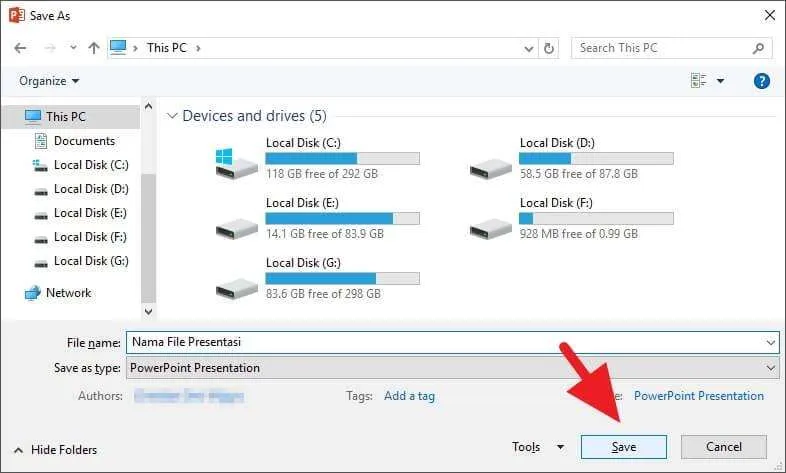This screenshot has width=786, height=473.
Task: Collapse the Devices and drives group
Action: tap(172, 116)
